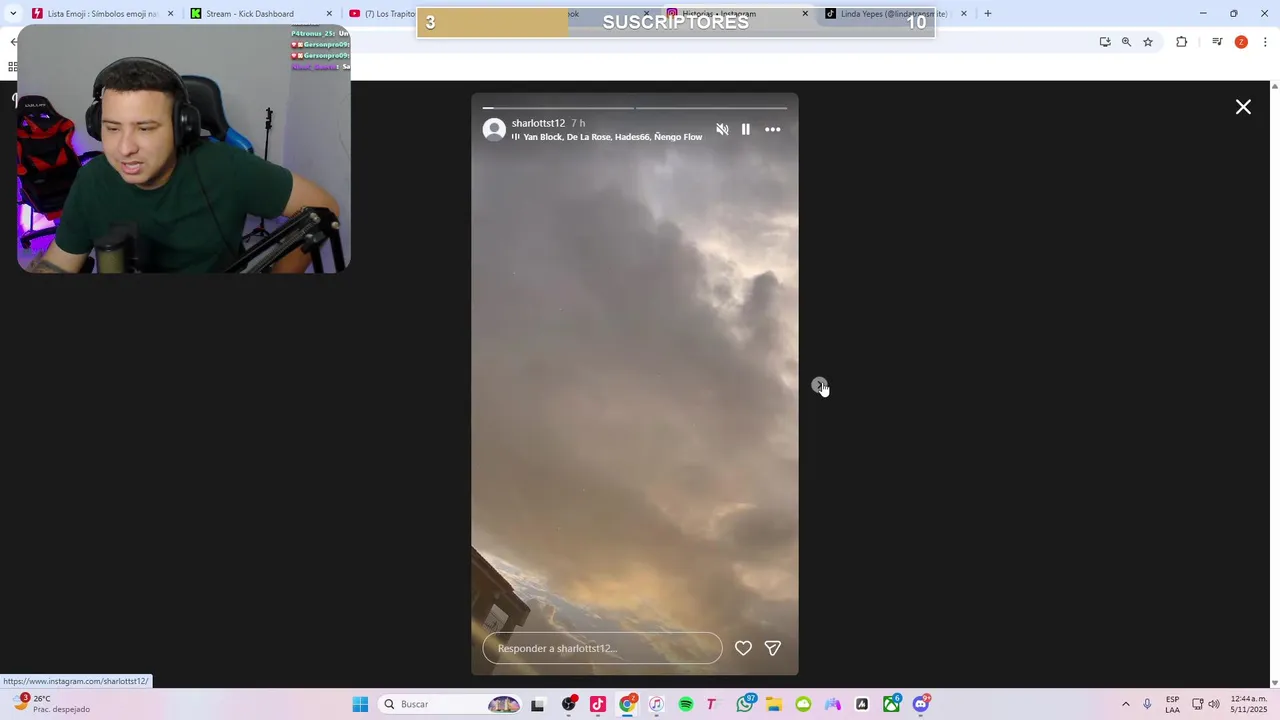Show hidden system tray icons
Screen dimensions: 1280x720
1125,704
